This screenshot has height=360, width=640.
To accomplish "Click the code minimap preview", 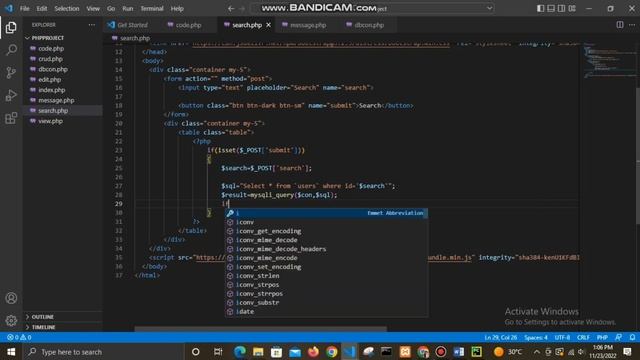I will pos(608,61).
